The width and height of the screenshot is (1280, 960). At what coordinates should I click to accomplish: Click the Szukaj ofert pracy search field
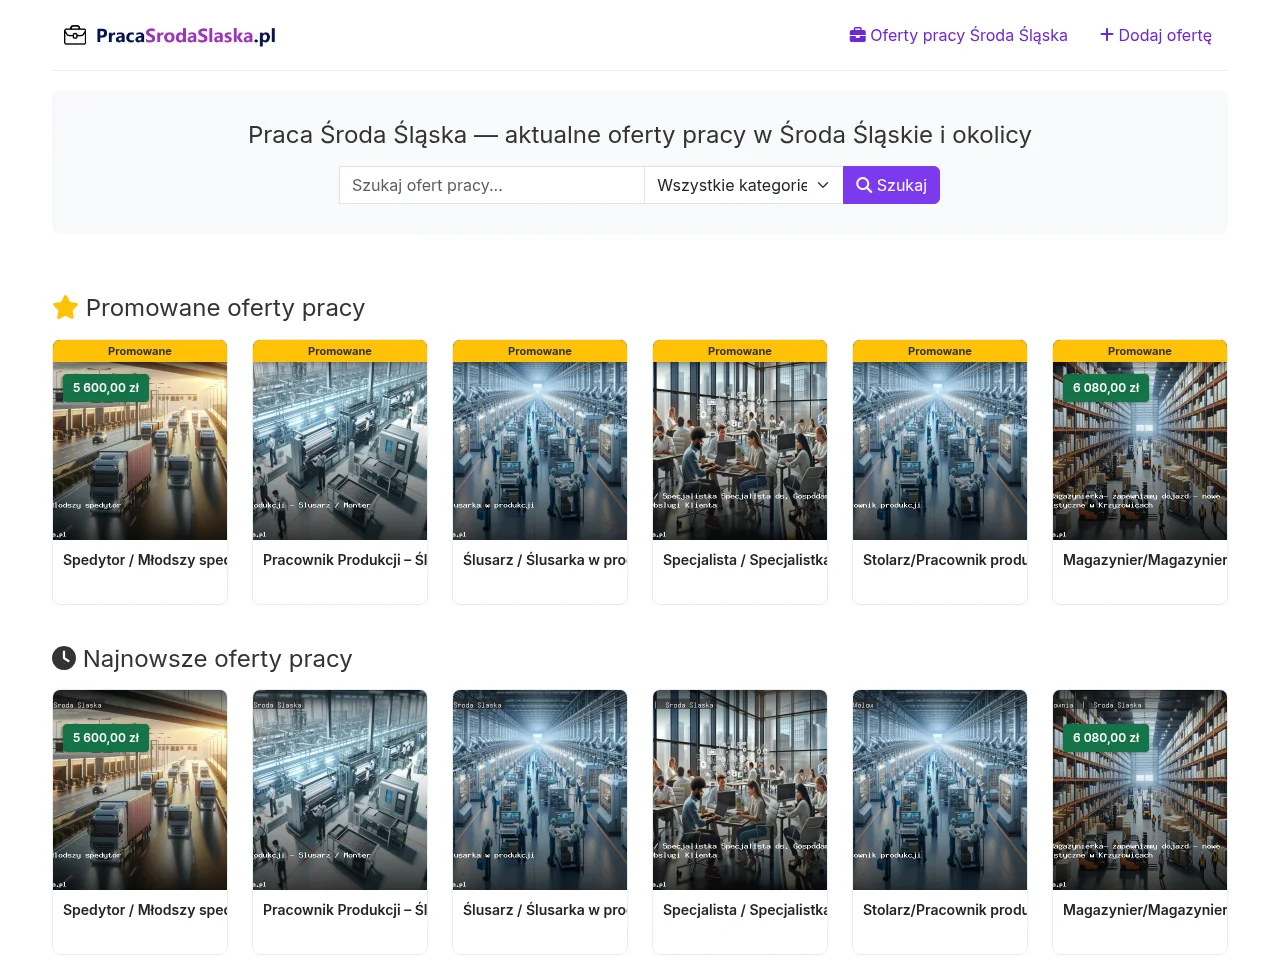(492, 185)
